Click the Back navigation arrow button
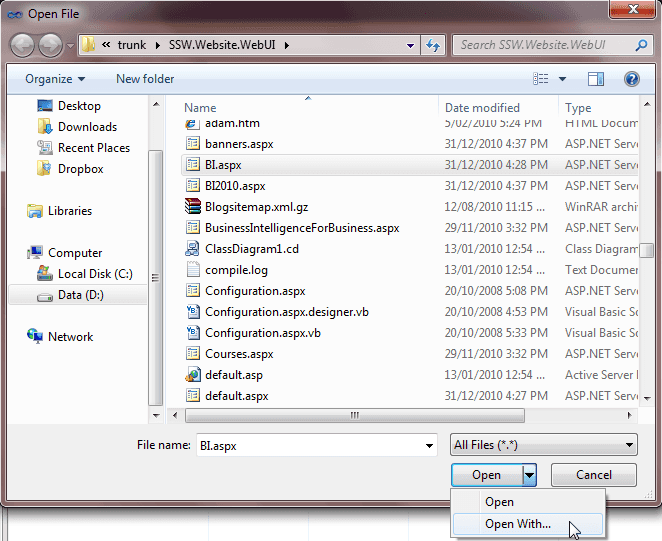The width and height of the screenshot is (662, 541). click(x=22, y=46)
